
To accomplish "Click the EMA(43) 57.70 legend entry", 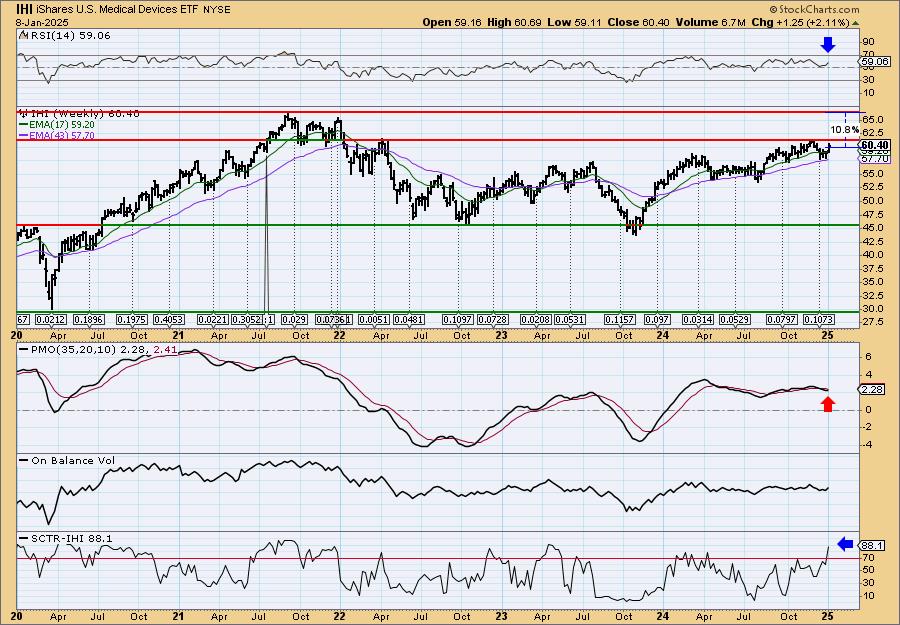I will click(57, 135).
